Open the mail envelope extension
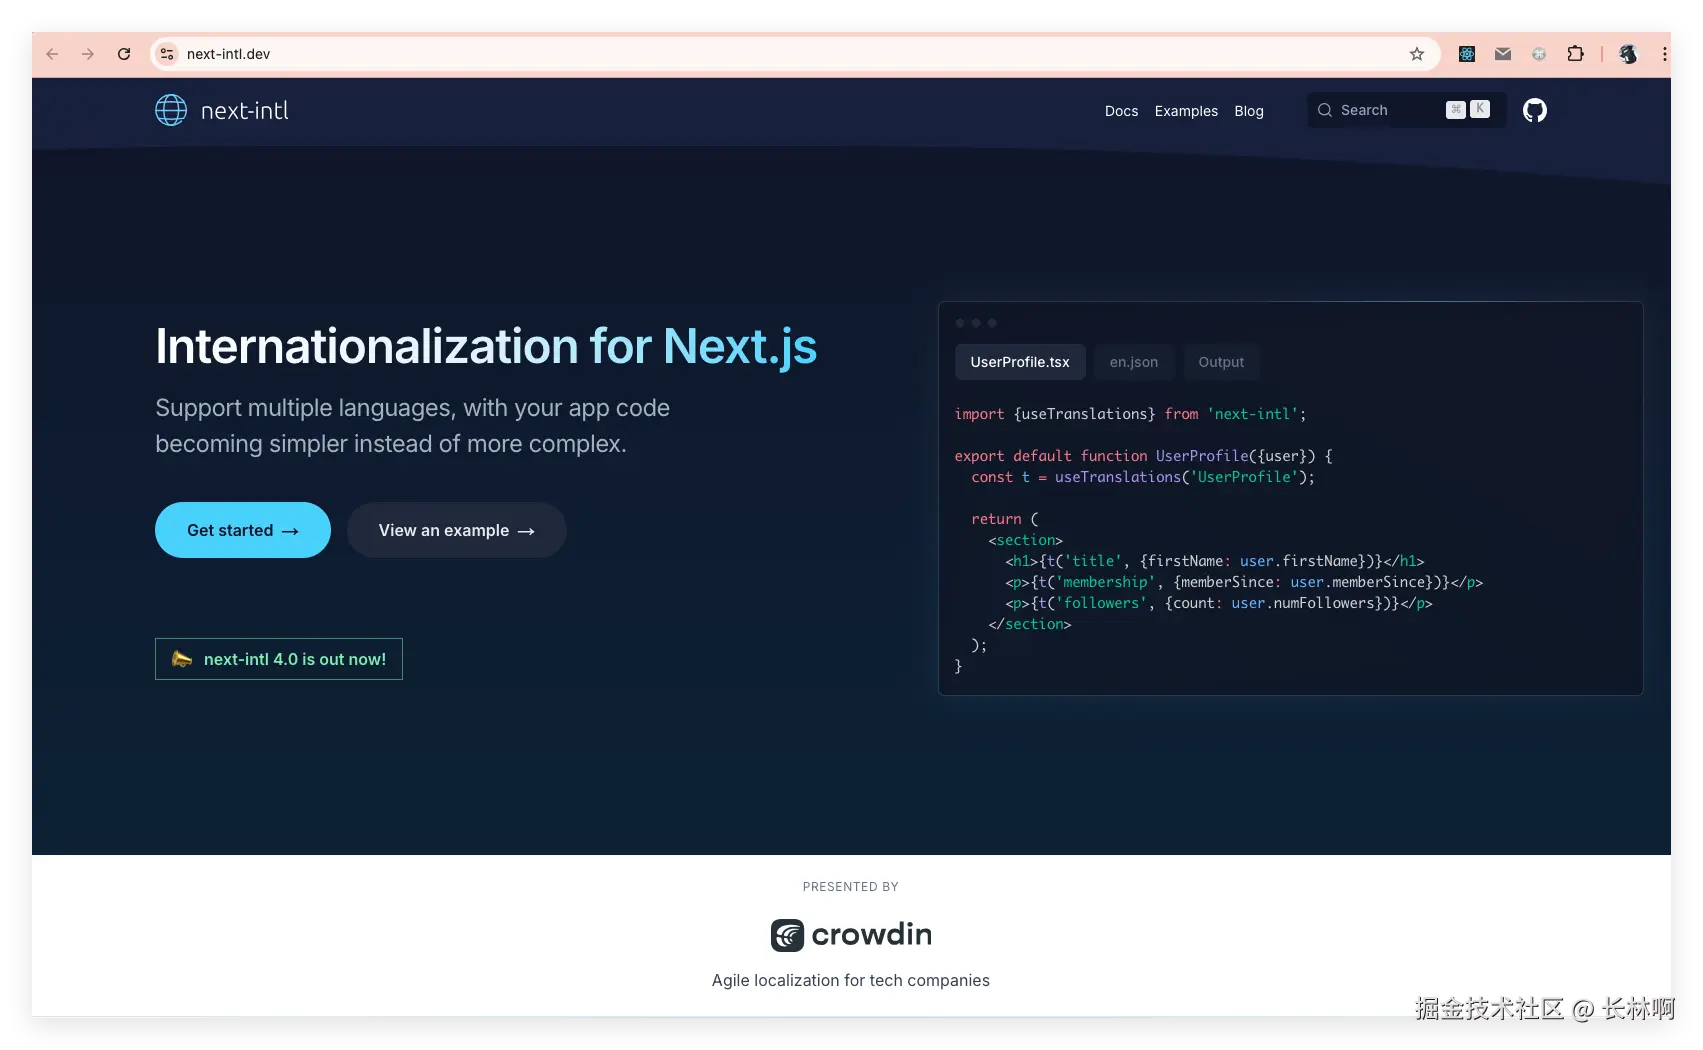 coord(1503,54)
